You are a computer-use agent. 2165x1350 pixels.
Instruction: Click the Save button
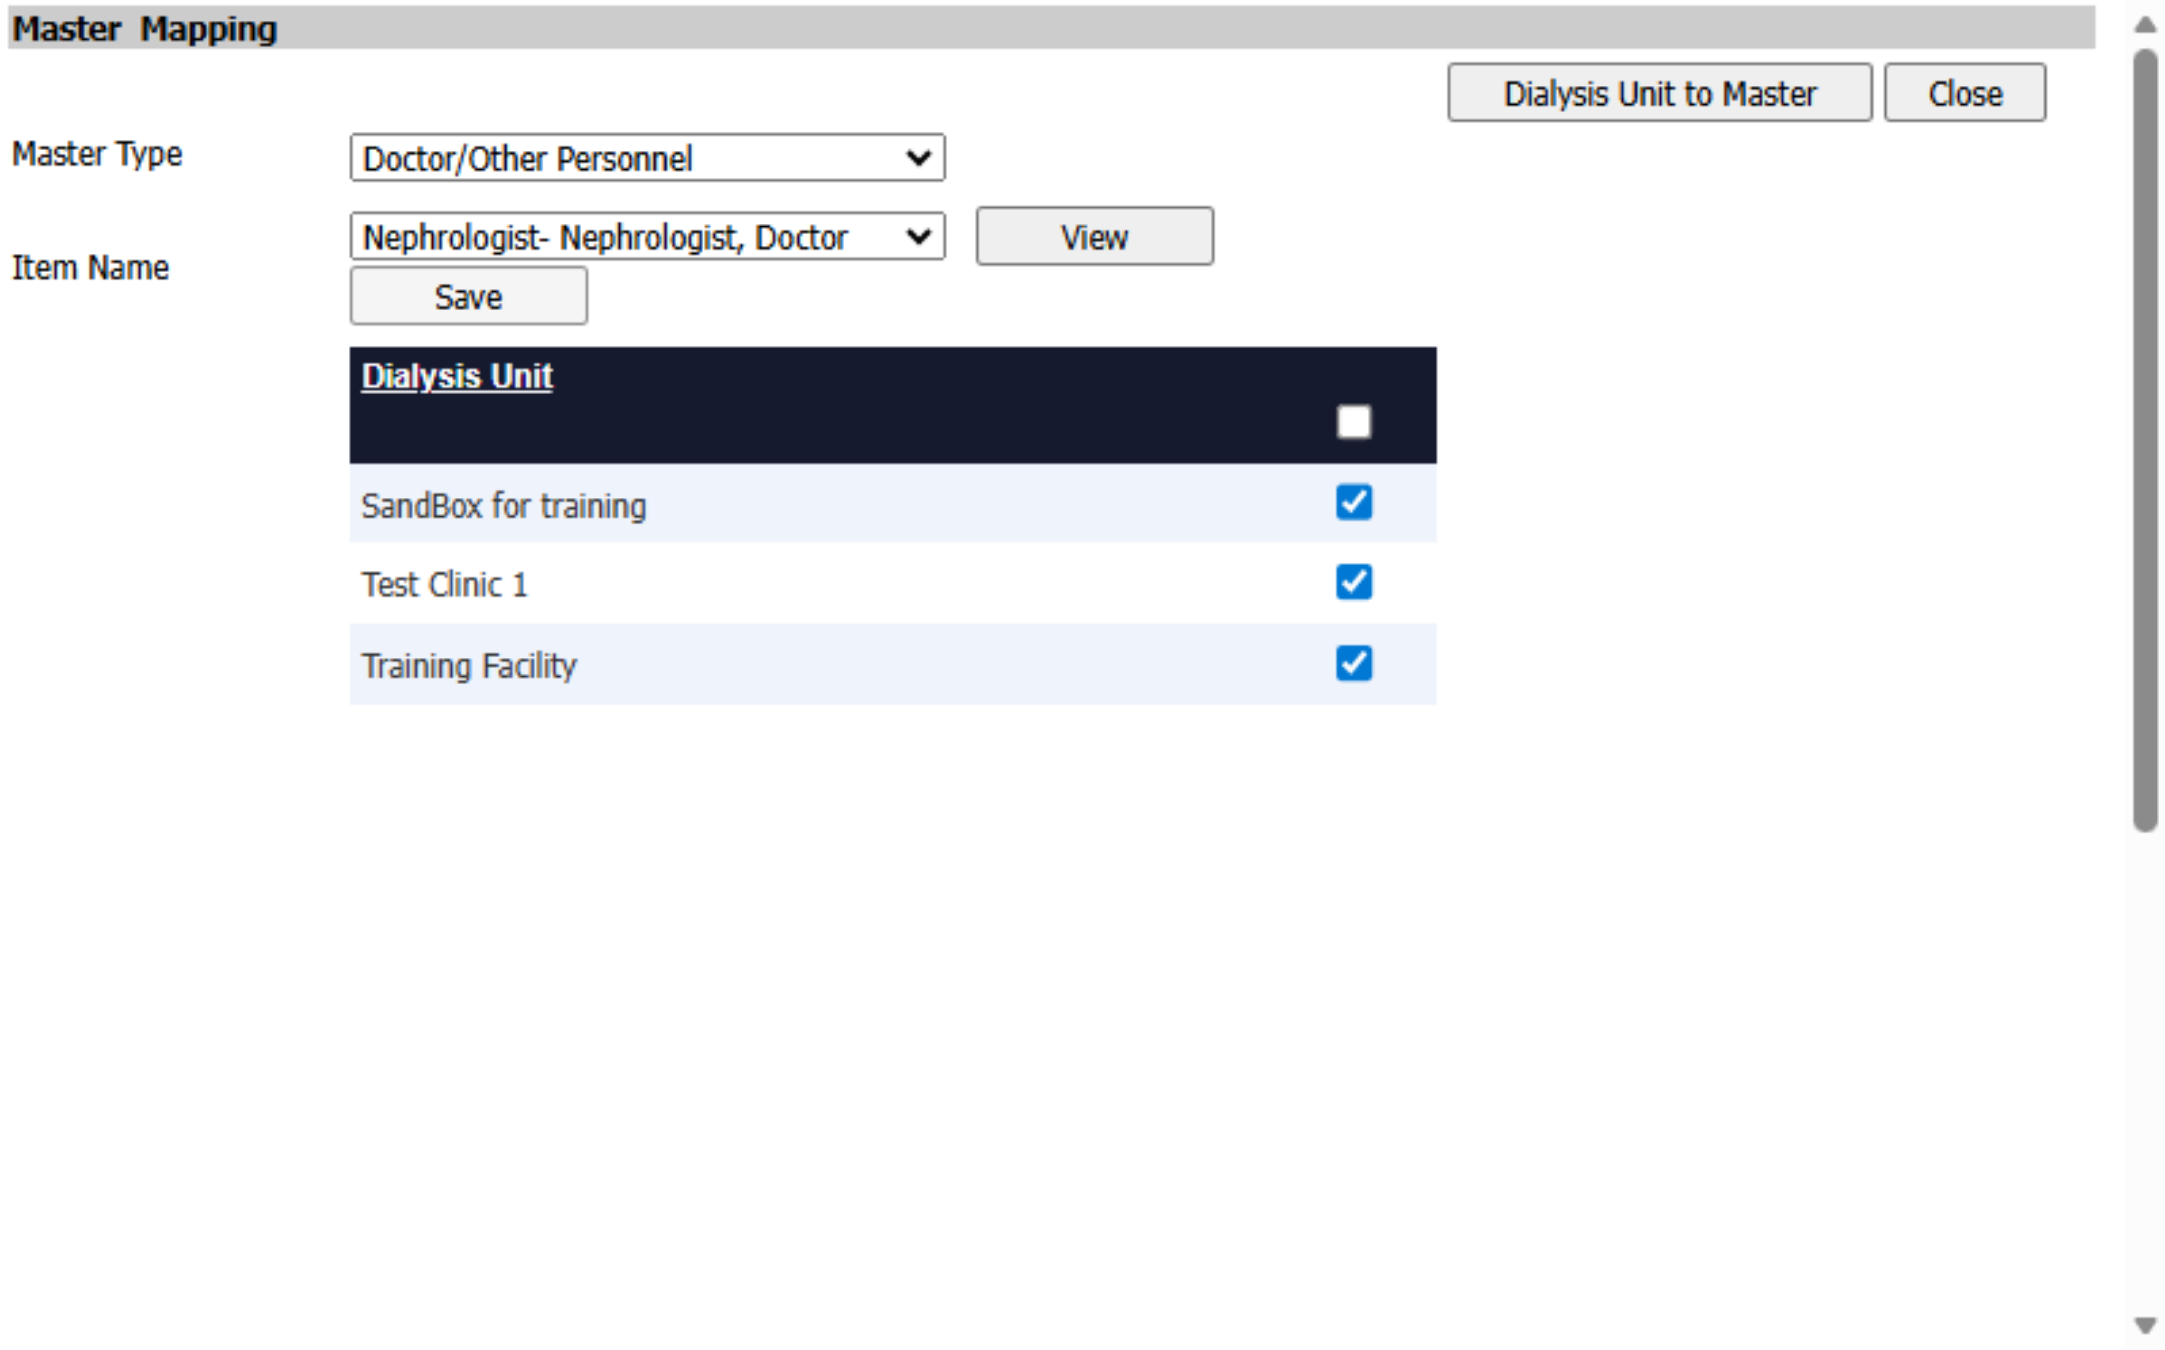(468, 296)
